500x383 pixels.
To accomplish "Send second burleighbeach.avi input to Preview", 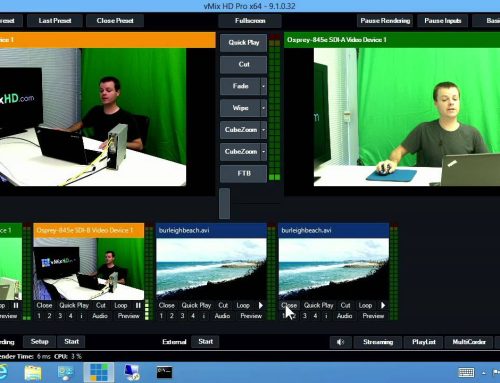I will 373,316.
